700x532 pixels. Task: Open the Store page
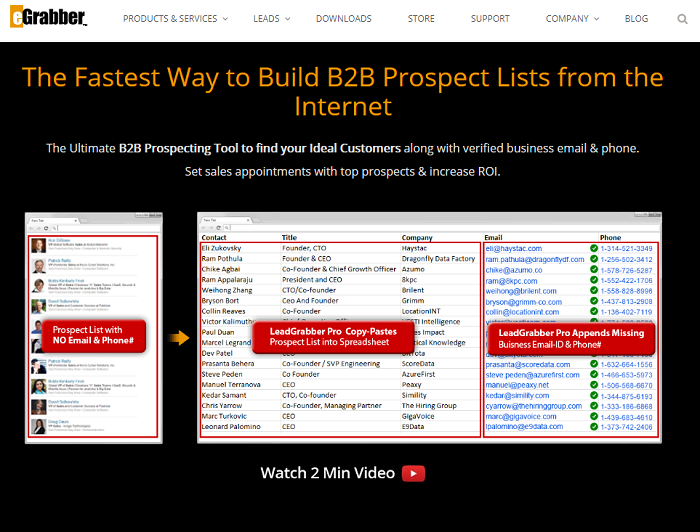(x=421, y=19)
